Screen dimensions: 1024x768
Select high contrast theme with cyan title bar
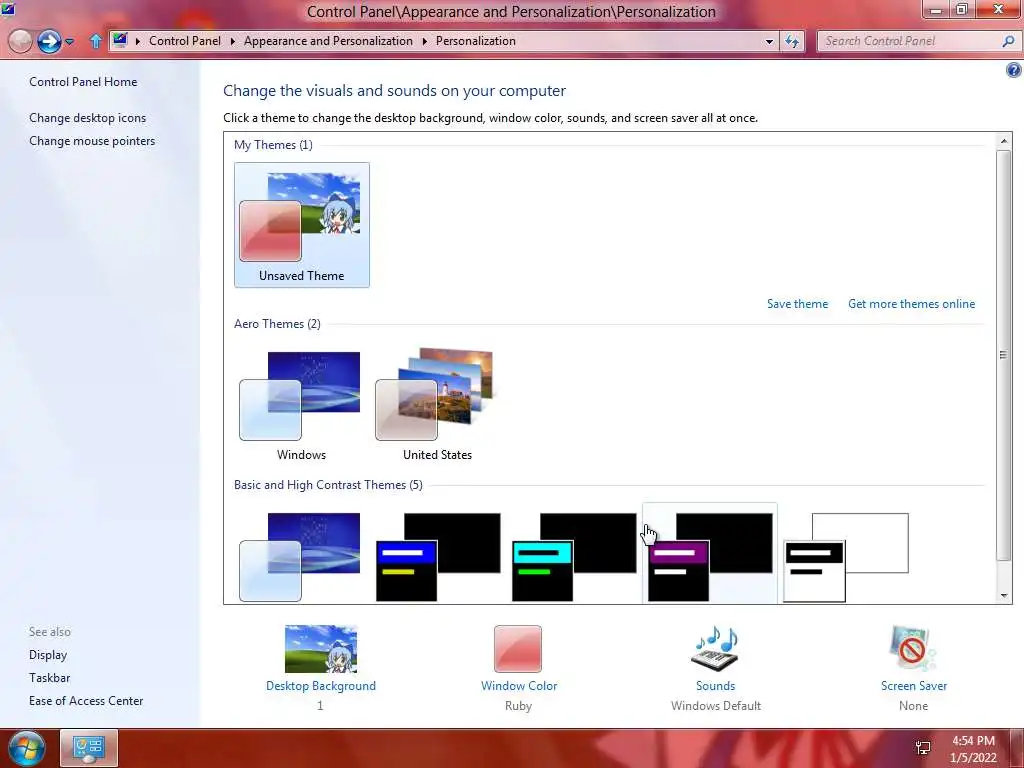574,556
